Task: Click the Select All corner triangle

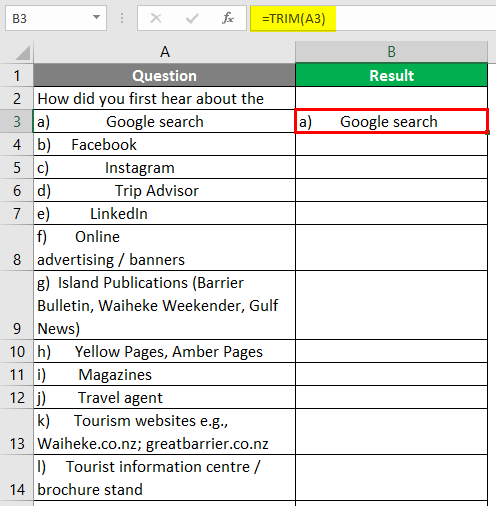Action: click(23, 53)
